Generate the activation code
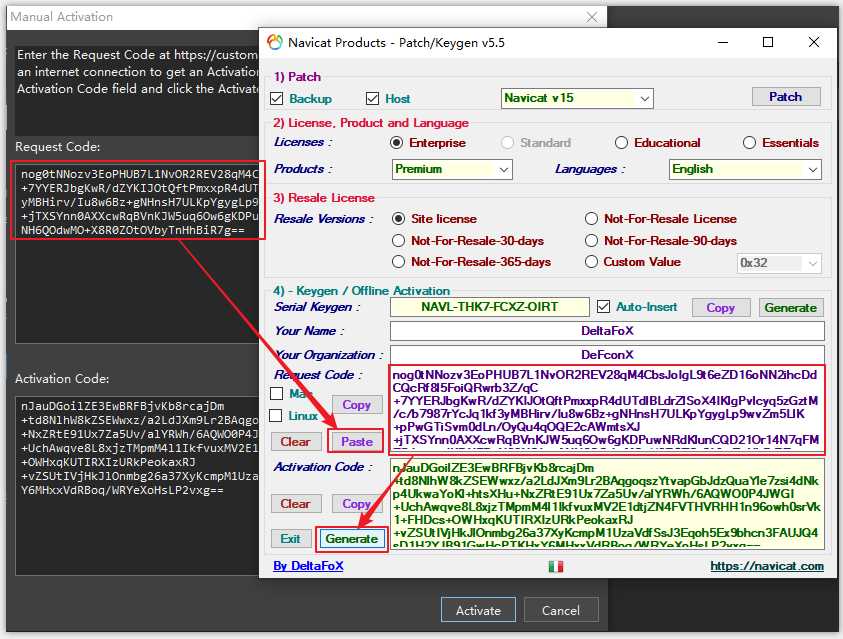 click(352, 539)
